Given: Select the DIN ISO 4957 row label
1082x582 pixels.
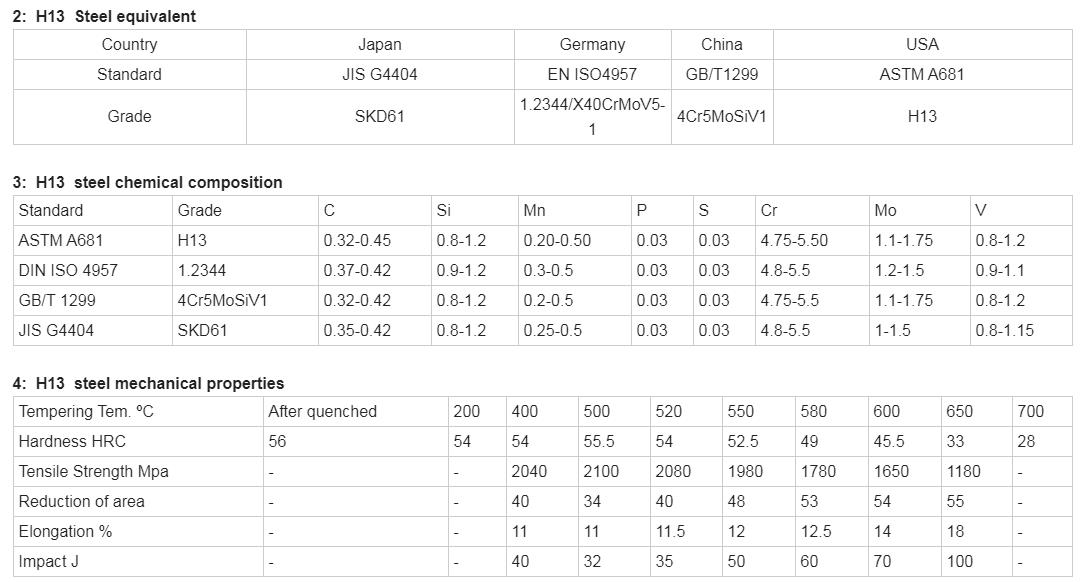Looking at the screenshot, I should tap(68, 271).
